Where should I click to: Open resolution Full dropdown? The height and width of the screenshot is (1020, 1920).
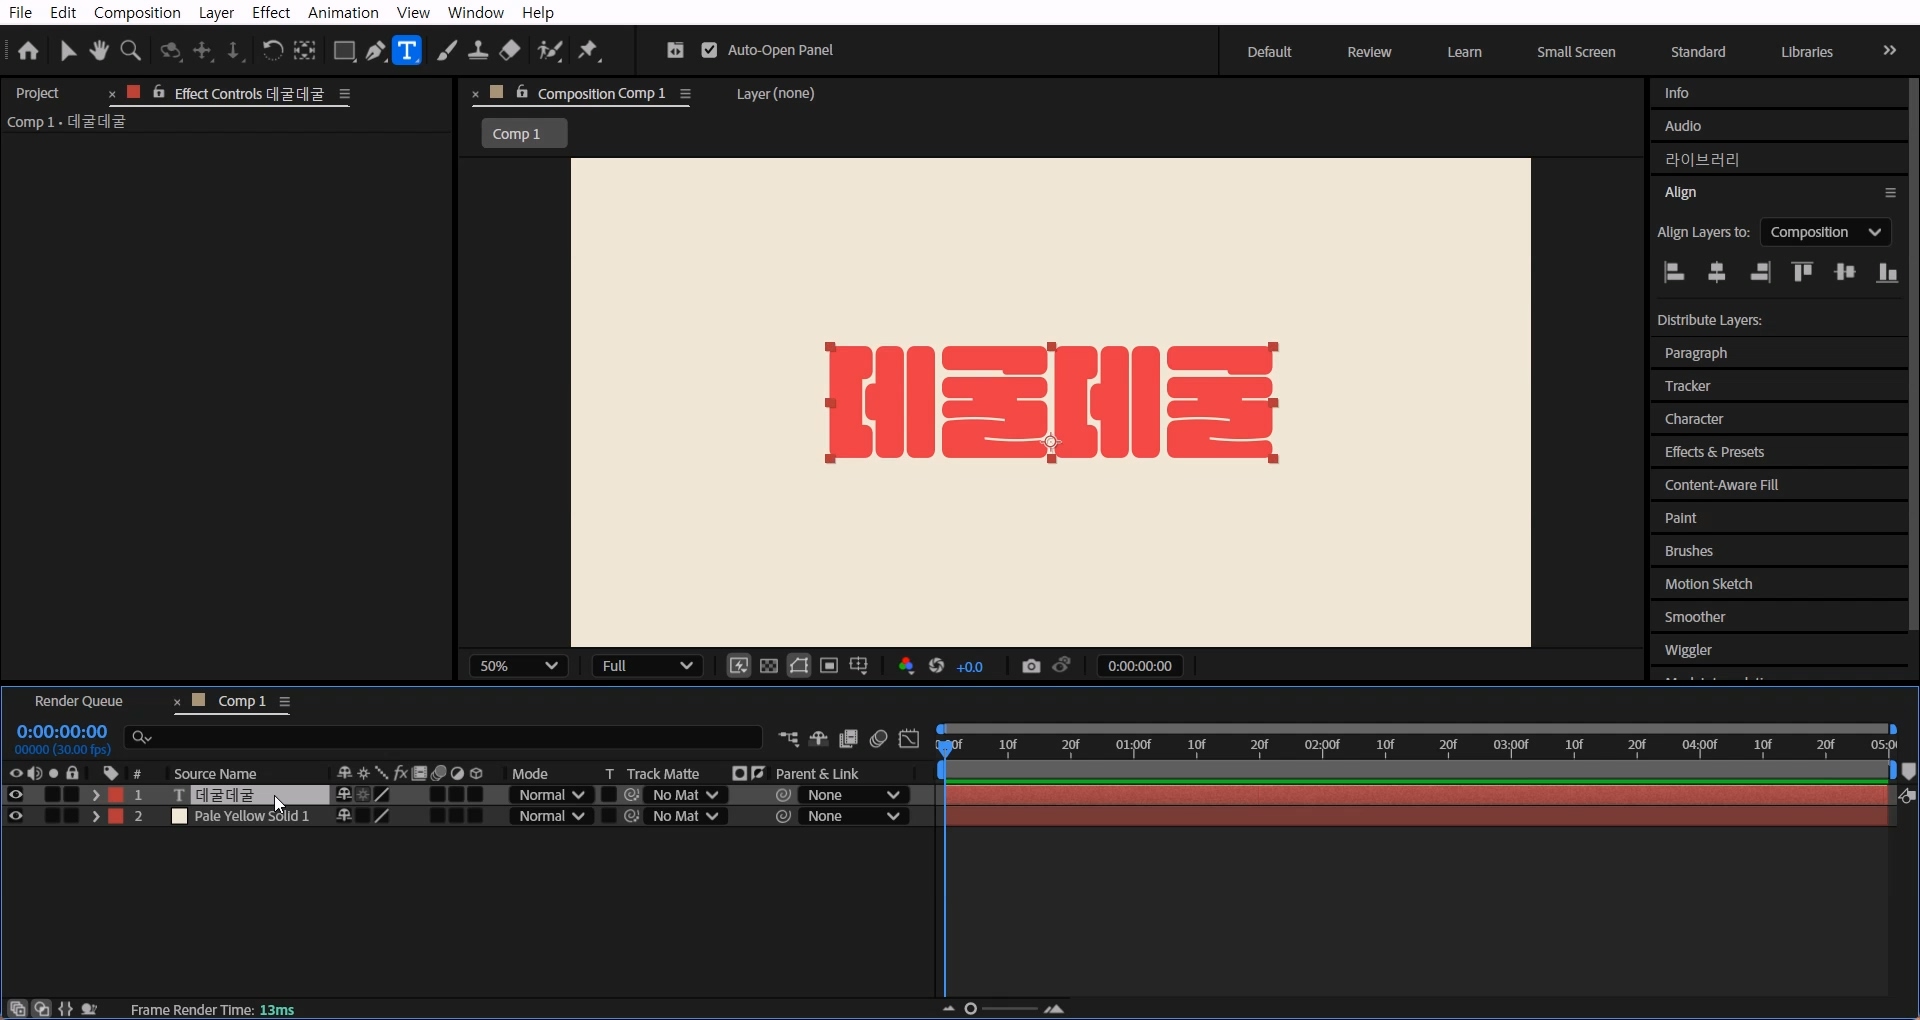[x=648, y=666]
